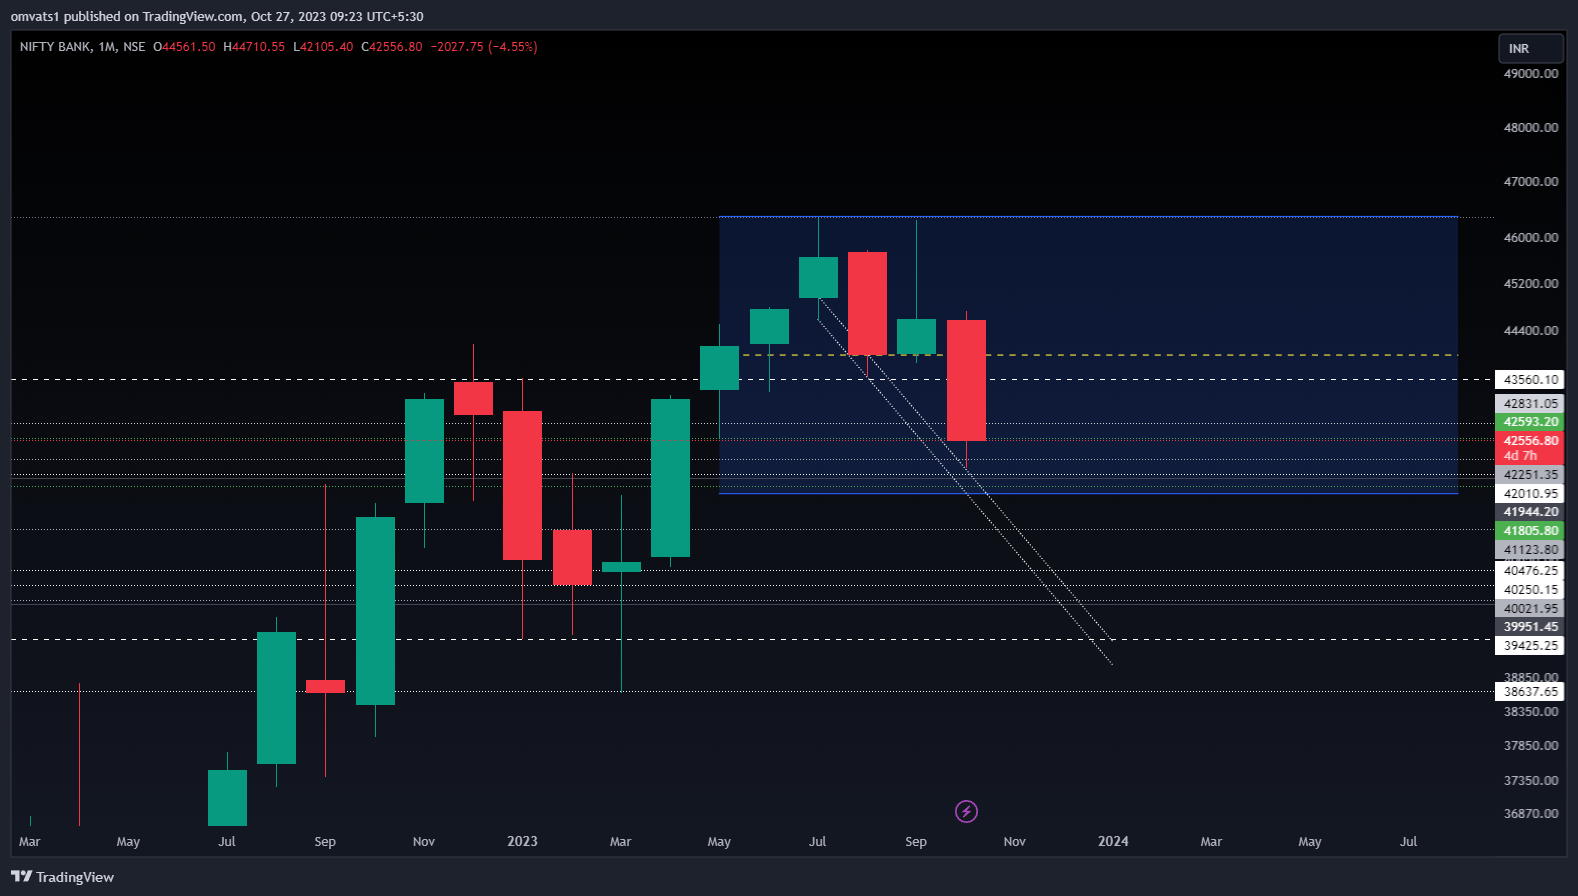Click the latest red October candle body

[966, 380]
